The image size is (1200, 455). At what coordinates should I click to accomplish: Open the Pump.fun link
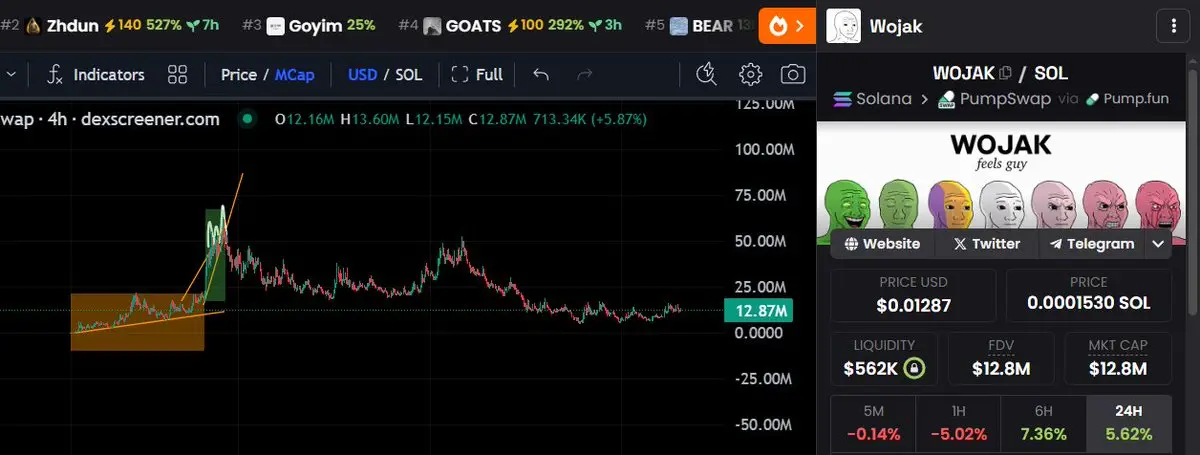tap(1126, 99)
